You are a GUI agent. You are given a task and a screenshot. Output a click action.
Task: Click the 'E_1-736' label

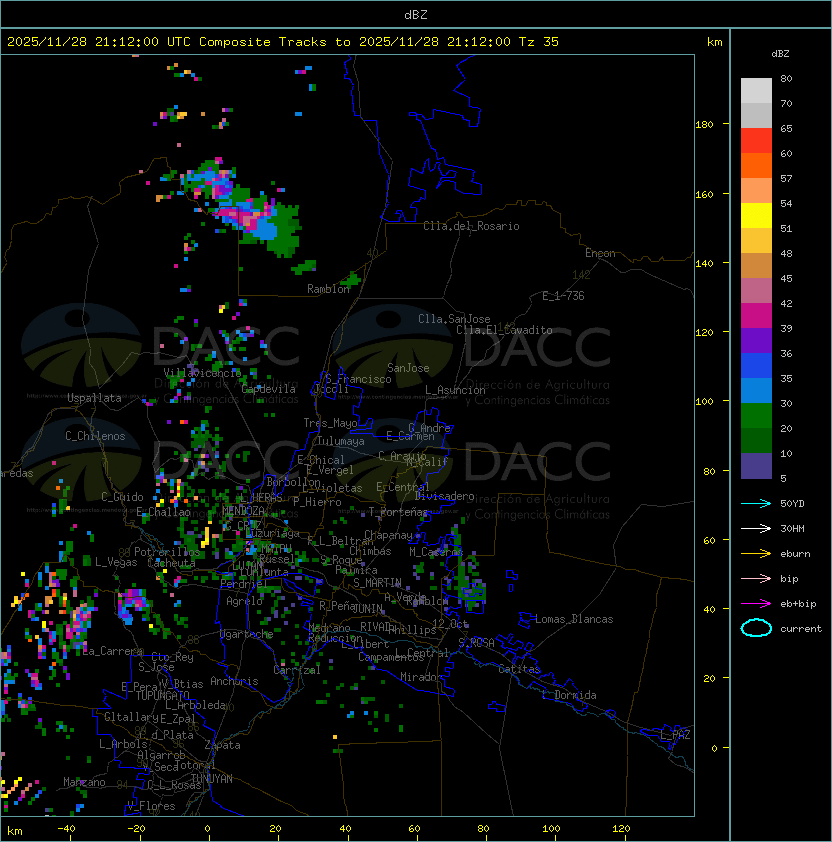click(563, 296)
